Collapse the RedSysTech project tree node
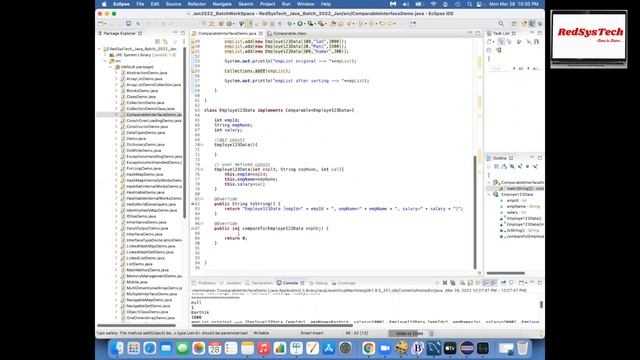The width and height of the screenshot is (640, 360). pyautogui.click(x=99, y=49)
